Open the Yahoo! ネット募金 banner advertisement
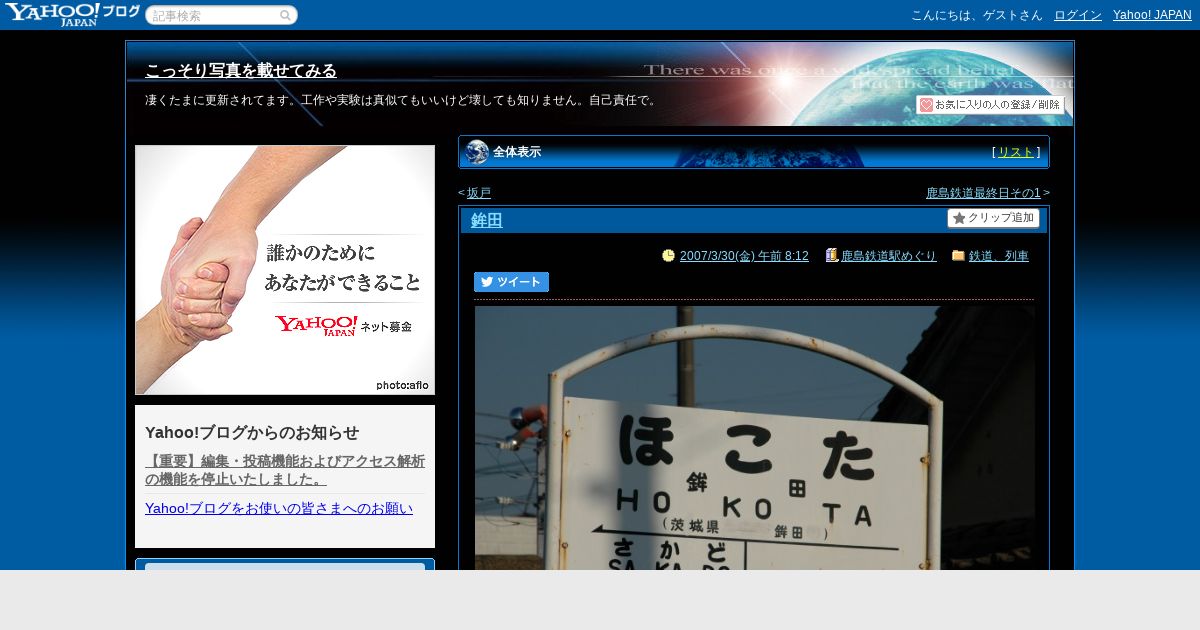Image resolution: width=1200 pixels, height=630 pixels. (285, 270)
